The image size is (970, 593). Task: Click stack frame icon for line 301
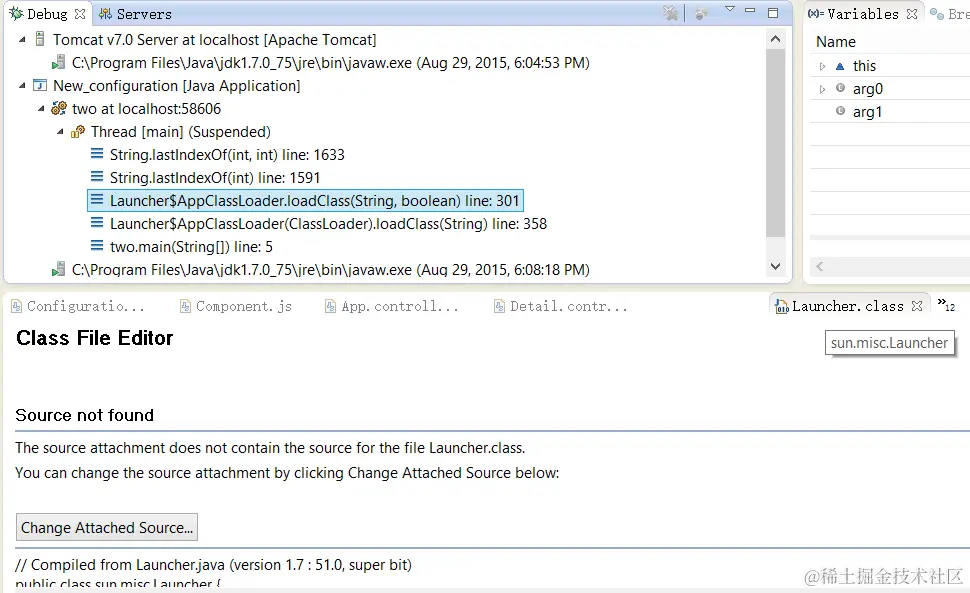coord(97,200)
